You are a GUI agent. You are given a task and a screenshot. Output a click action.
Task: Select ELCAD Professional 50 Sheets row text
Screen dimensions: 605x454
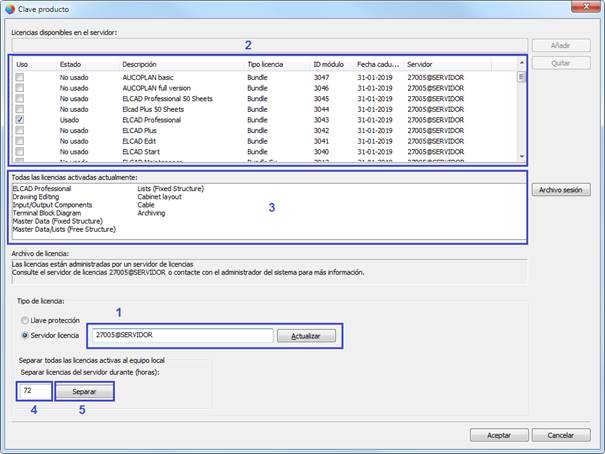tap(167, 99)
